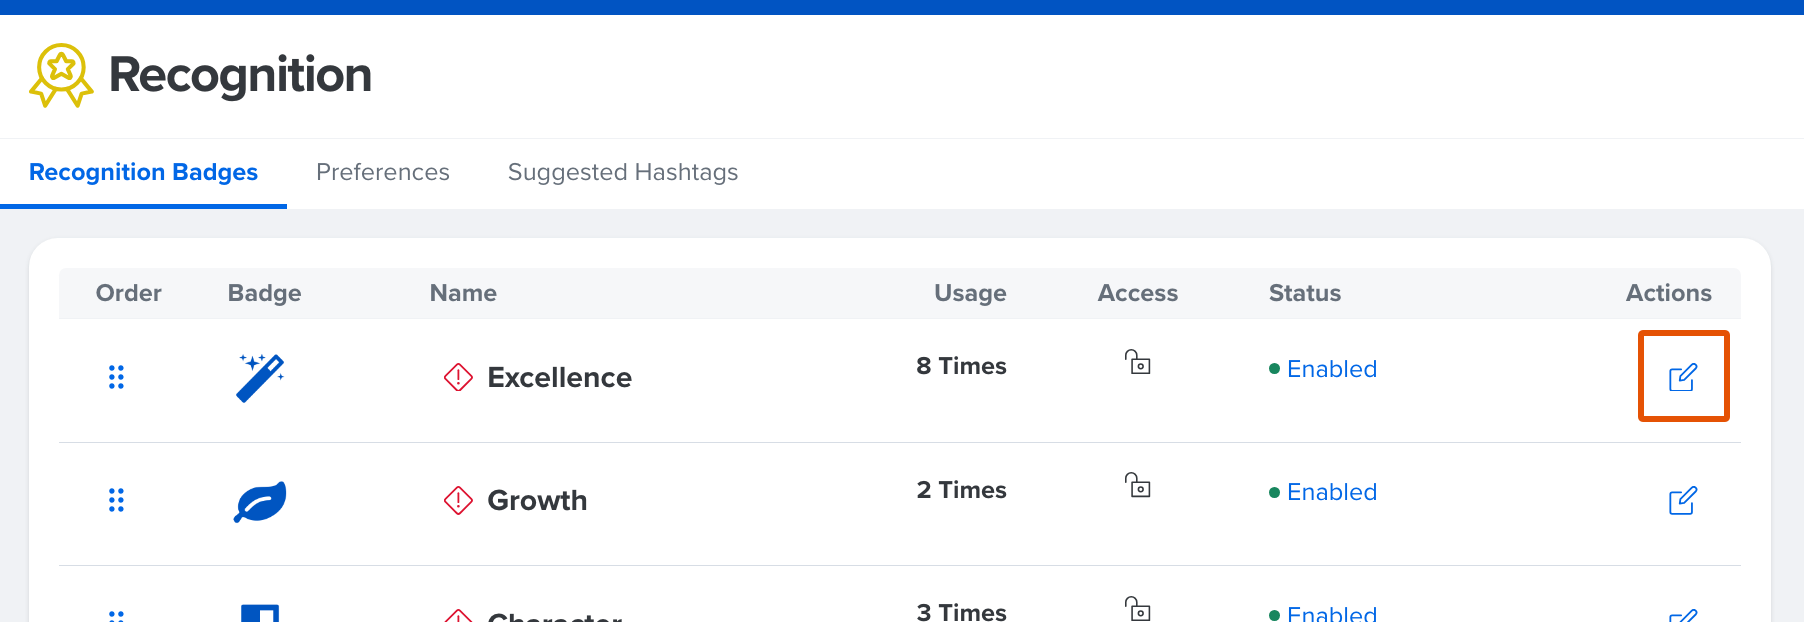Click the leaf Growth badge icon

point(260,501)
